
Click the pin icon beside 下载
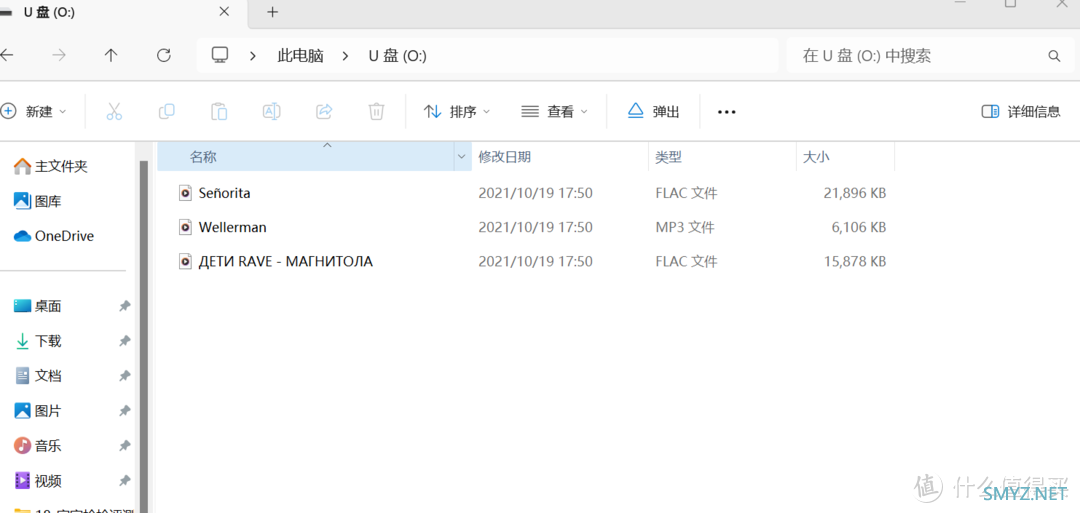pyautogui.click(x=125, y=341)
